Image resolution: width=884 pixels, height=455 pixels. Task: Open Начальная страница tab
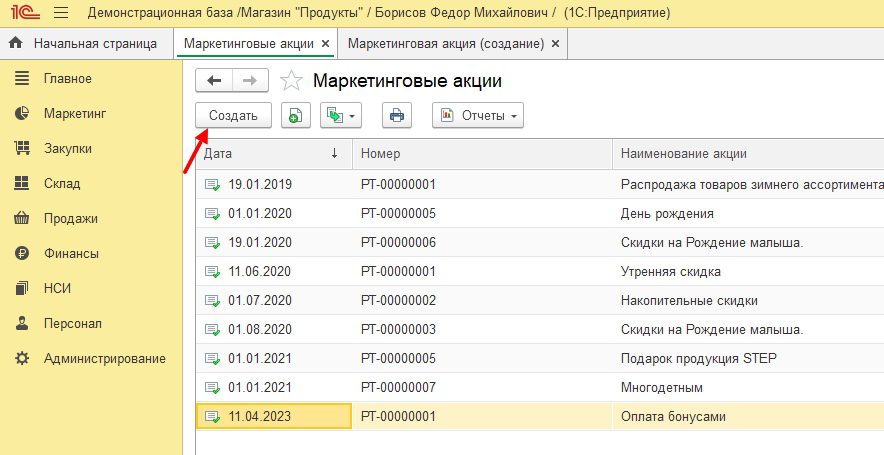pos(84,44)
